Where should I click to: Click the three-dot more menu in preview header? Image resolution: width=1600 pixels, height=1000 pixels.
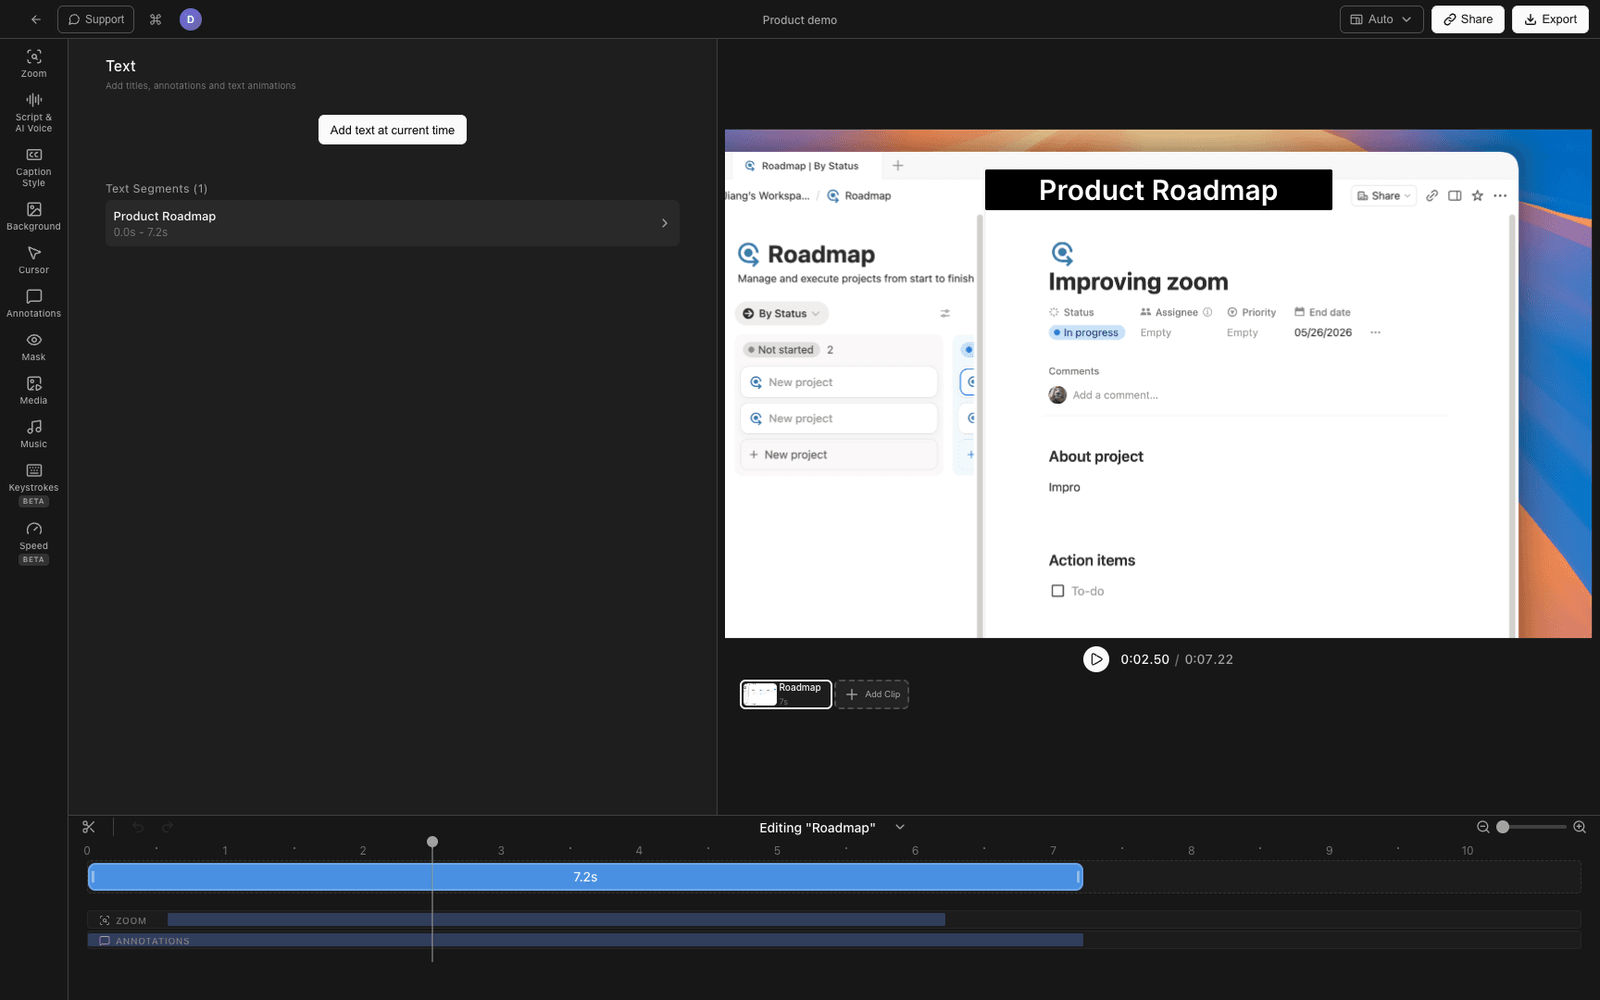[x=1500, y=196]
